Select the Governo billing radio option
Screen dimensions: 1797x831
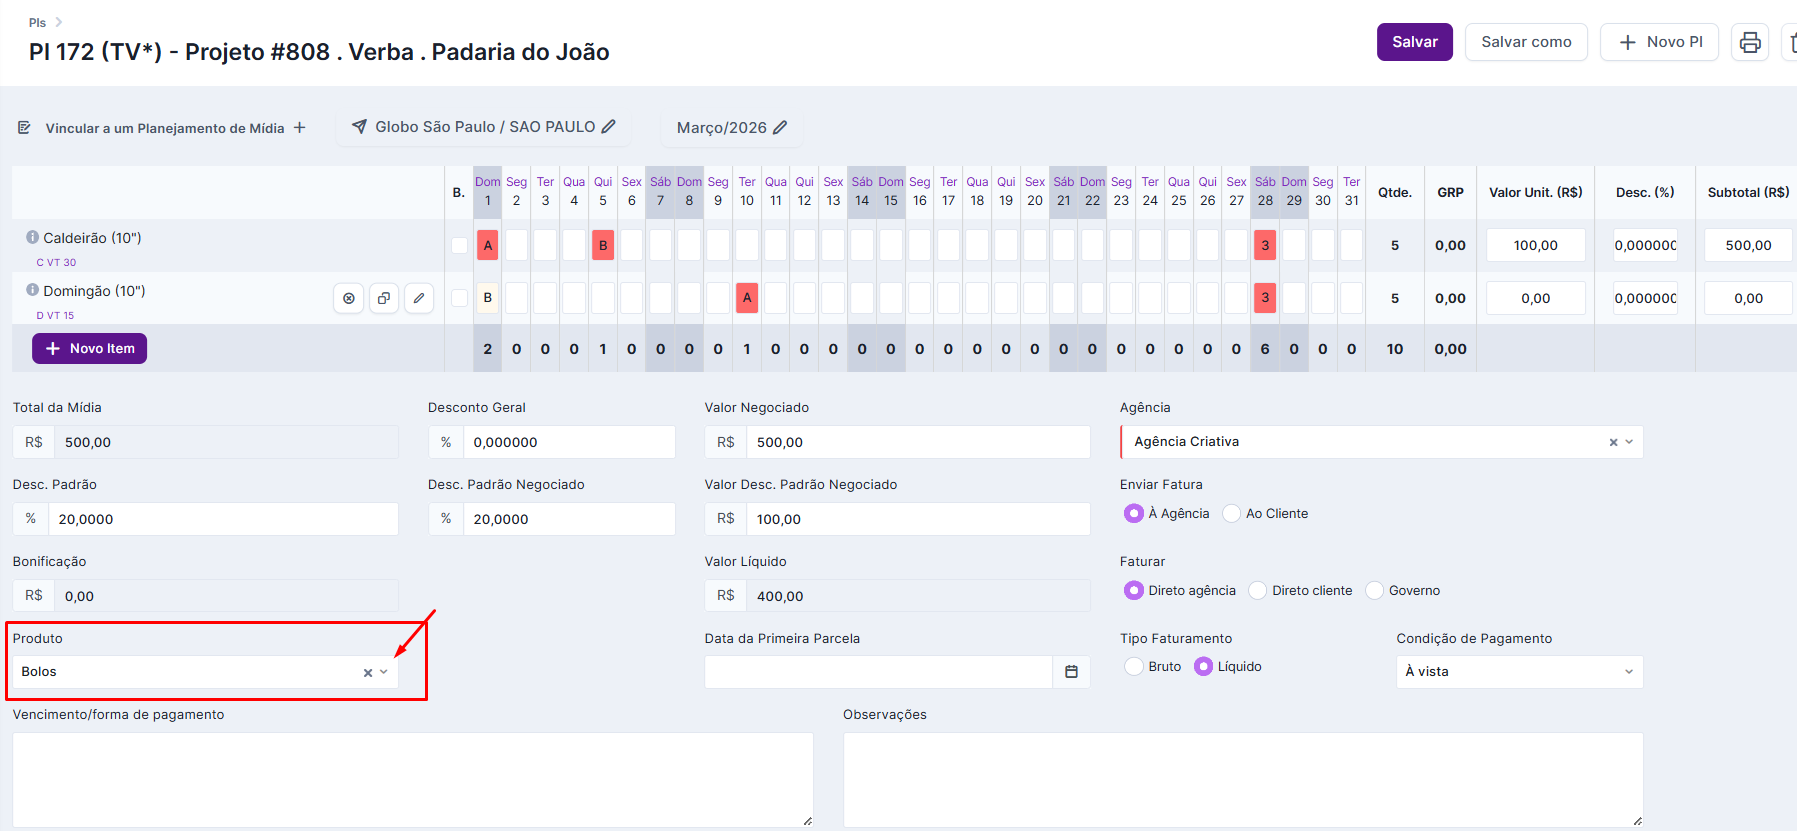pos(1375,591)
